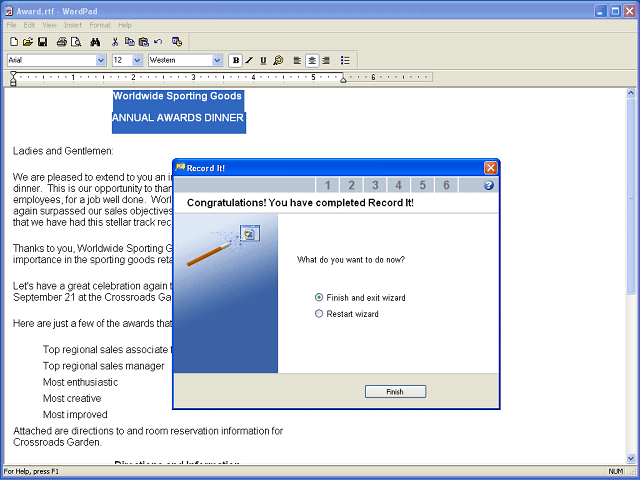Click the scroll down arrow

(x=631, y=459)
